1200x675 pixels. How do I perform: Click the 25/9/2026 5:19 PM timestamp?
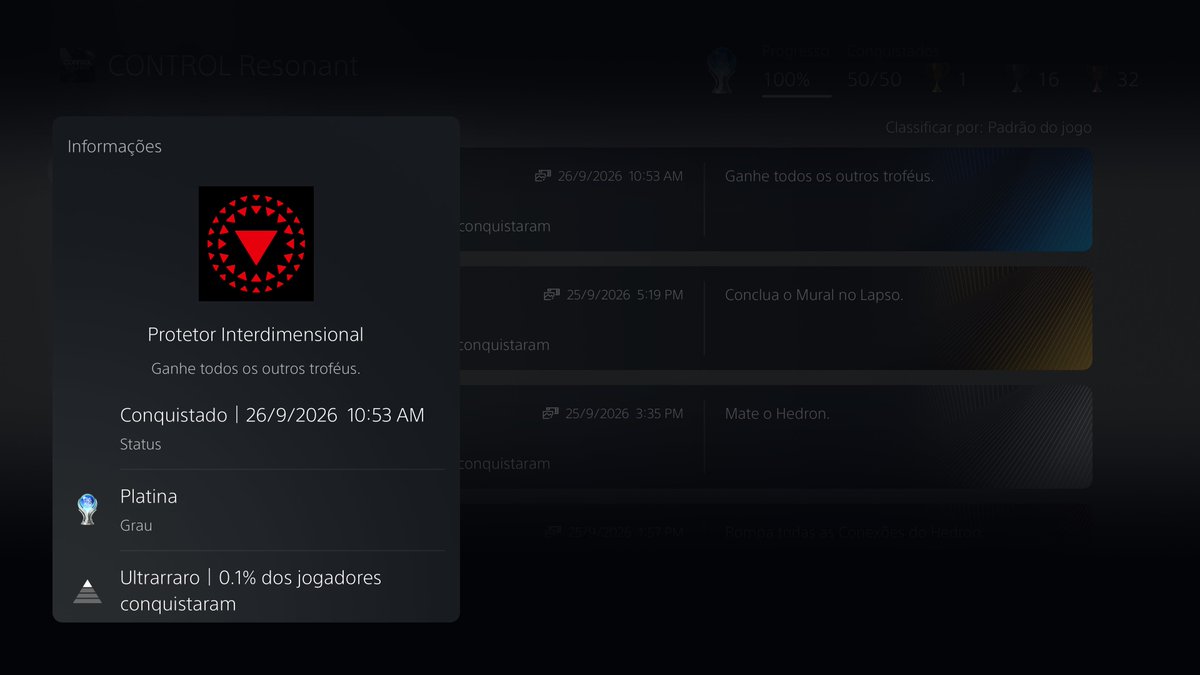625,295
